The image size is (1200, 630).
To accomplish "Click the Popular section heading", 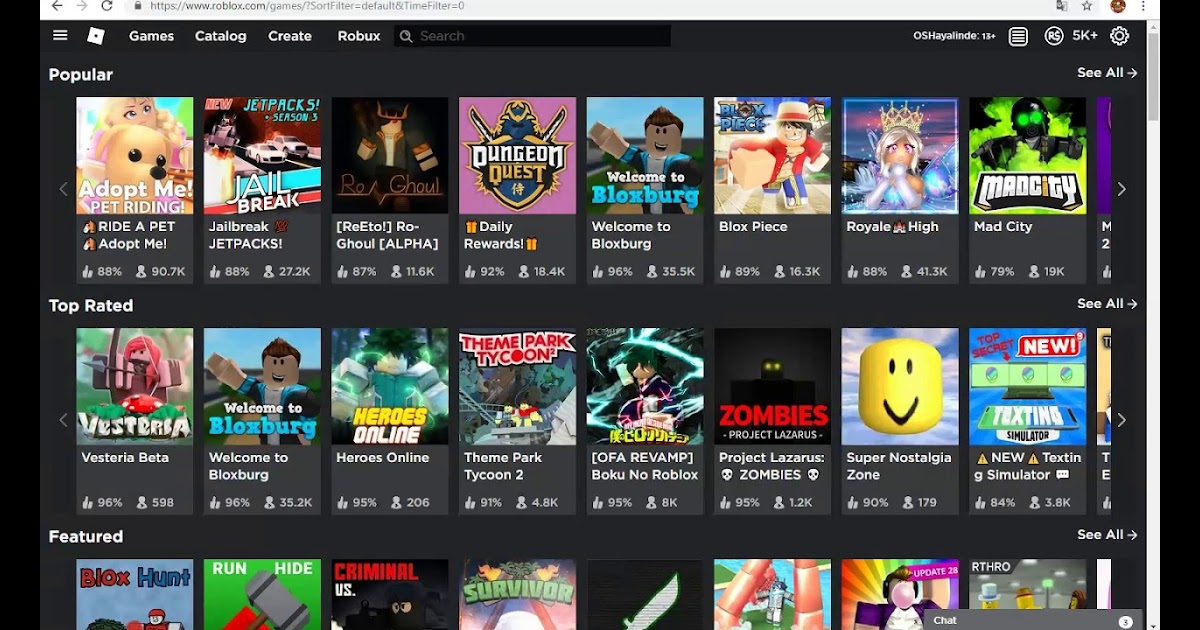I will 81,75.
